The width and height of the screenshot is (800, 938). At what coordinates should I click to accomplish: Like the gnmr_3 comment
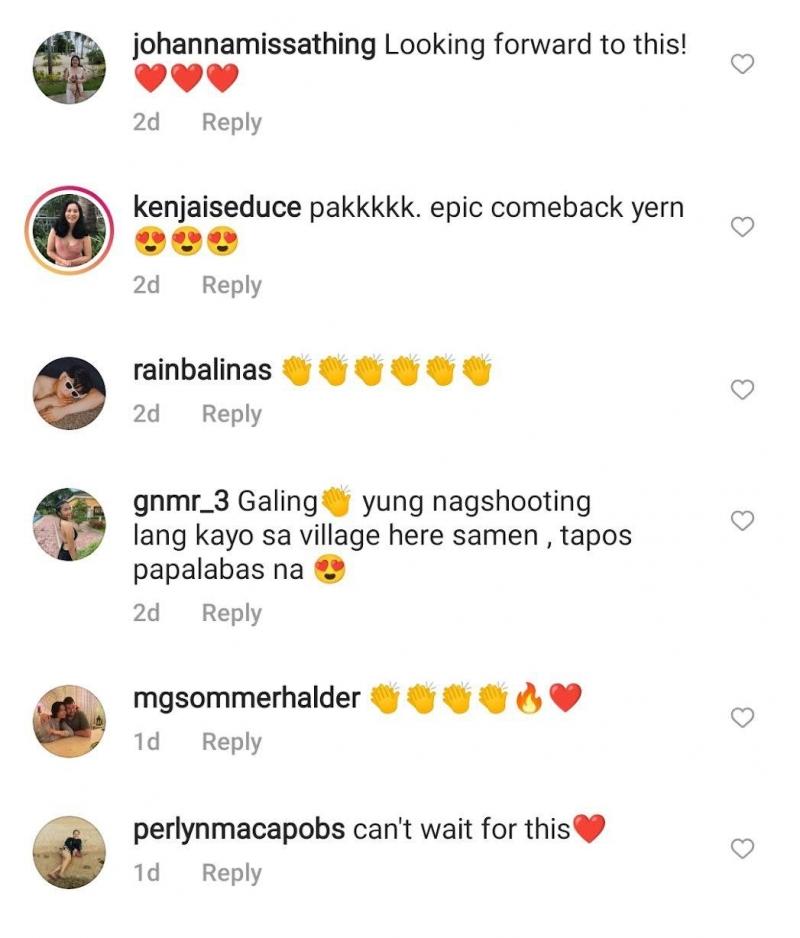click(x=742, y=521)
